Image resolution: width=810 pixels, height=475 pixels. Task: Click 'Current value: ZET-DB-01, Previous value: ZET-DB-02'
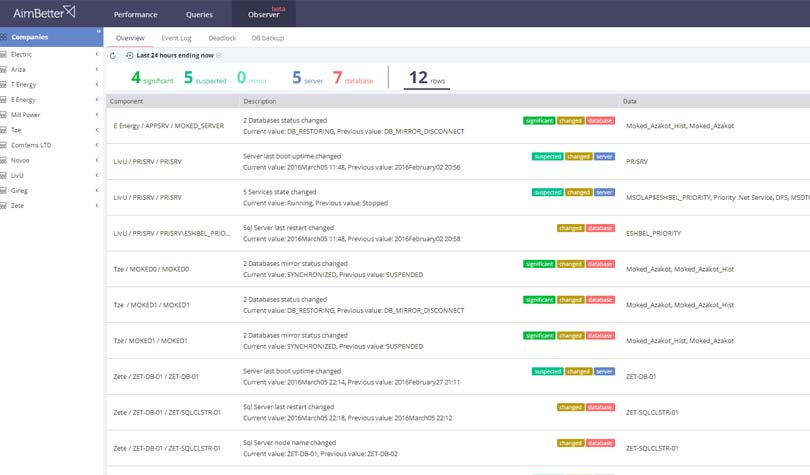point(320,454)
